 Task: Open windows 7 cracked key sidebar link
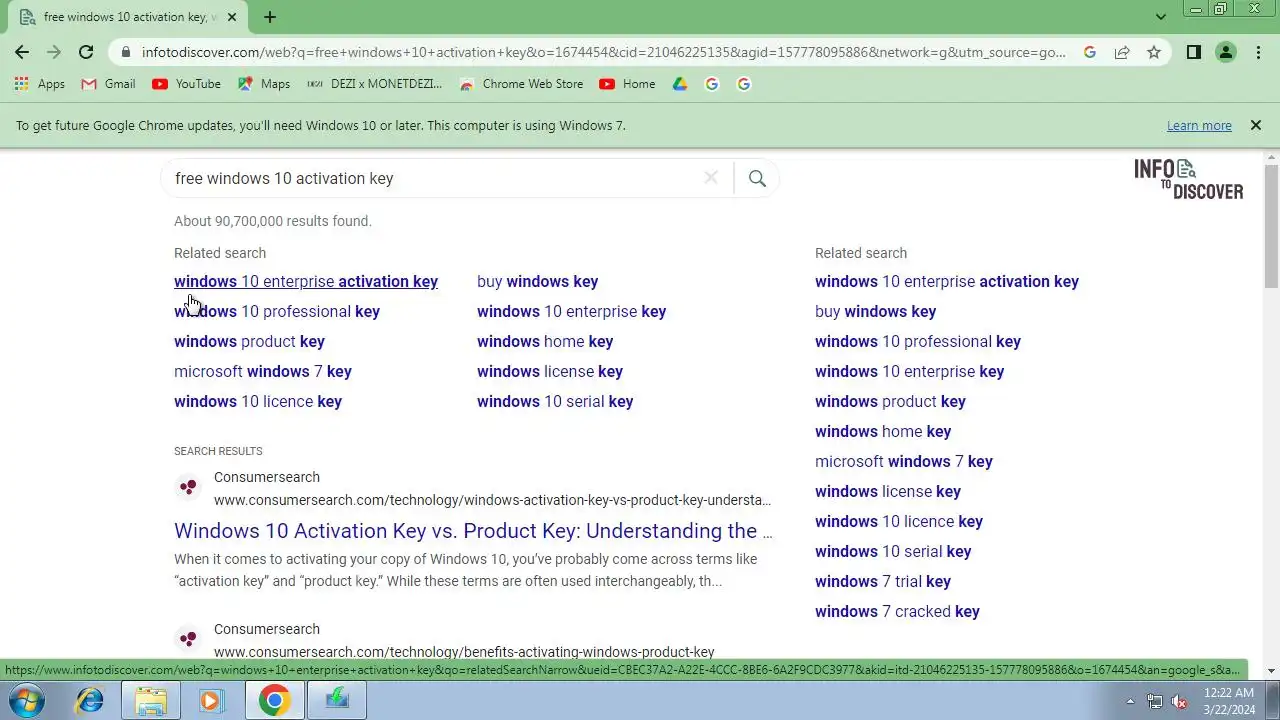897,612
